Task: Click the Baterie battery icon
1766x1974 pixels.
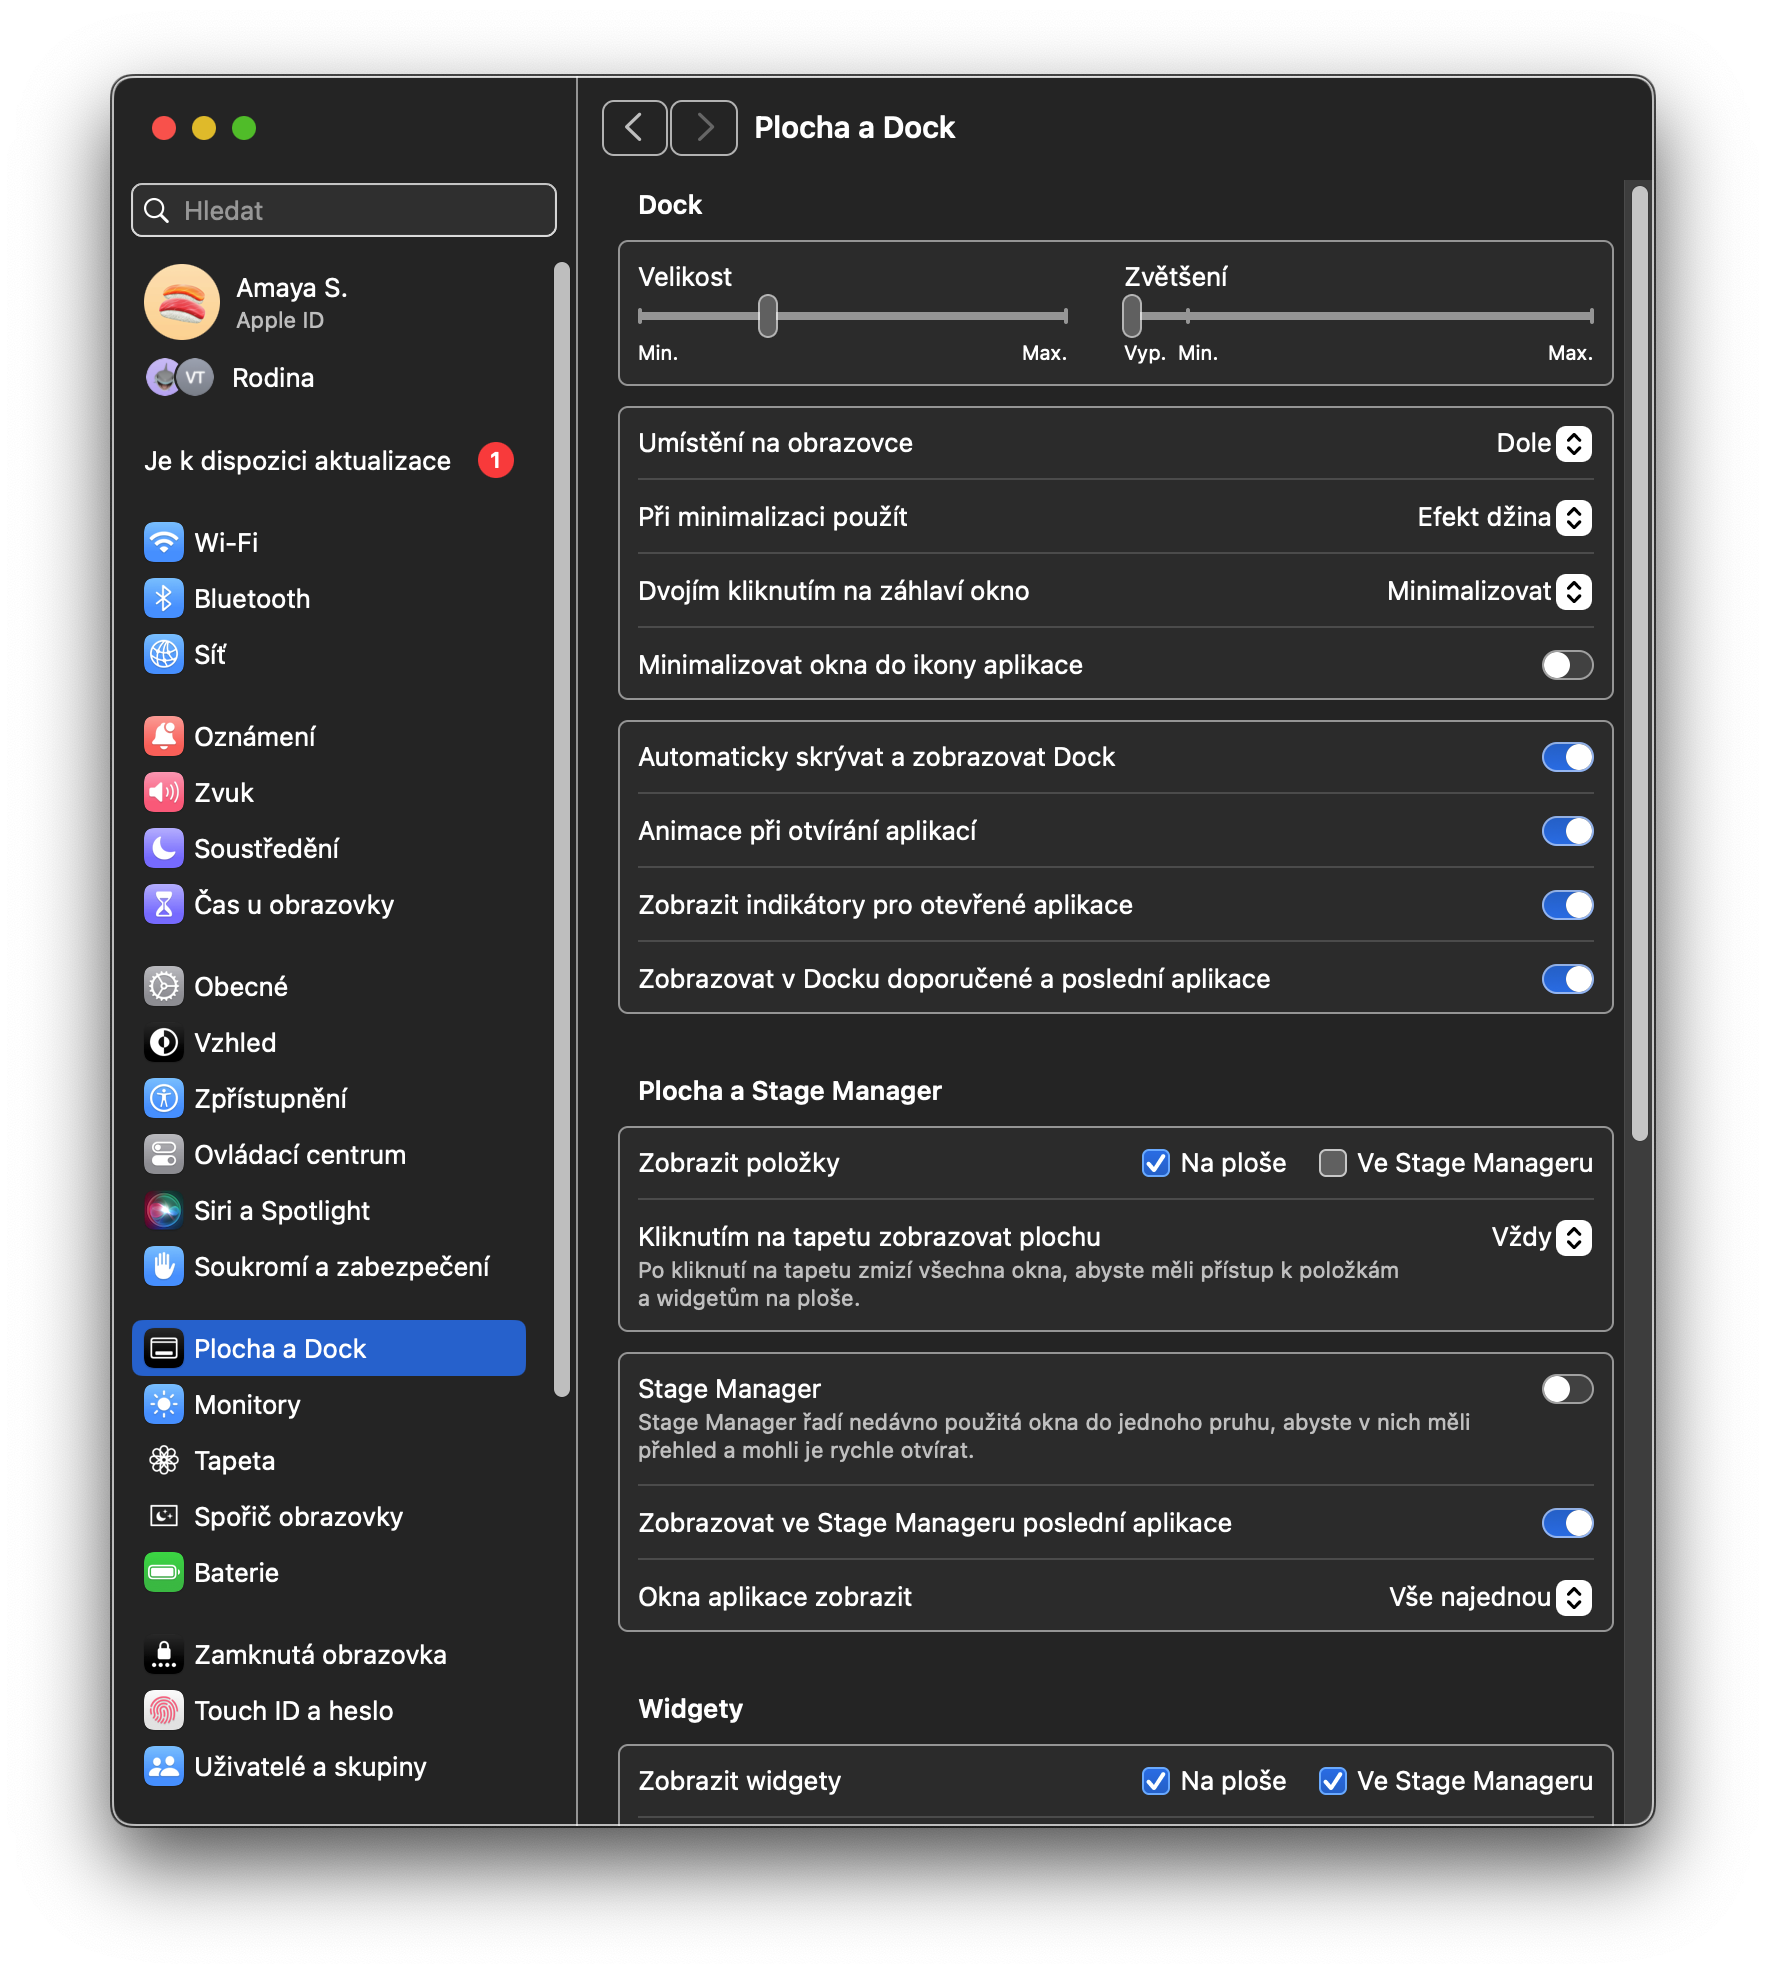Action: point(164,1573)
